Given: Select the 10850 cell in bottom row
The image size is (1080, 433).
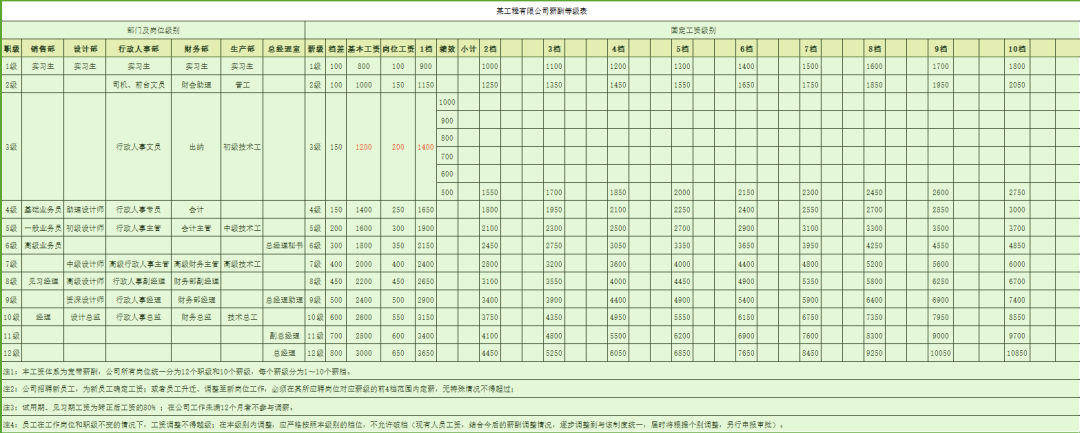Looking at the screenshot, I should tap(1016, 353).
